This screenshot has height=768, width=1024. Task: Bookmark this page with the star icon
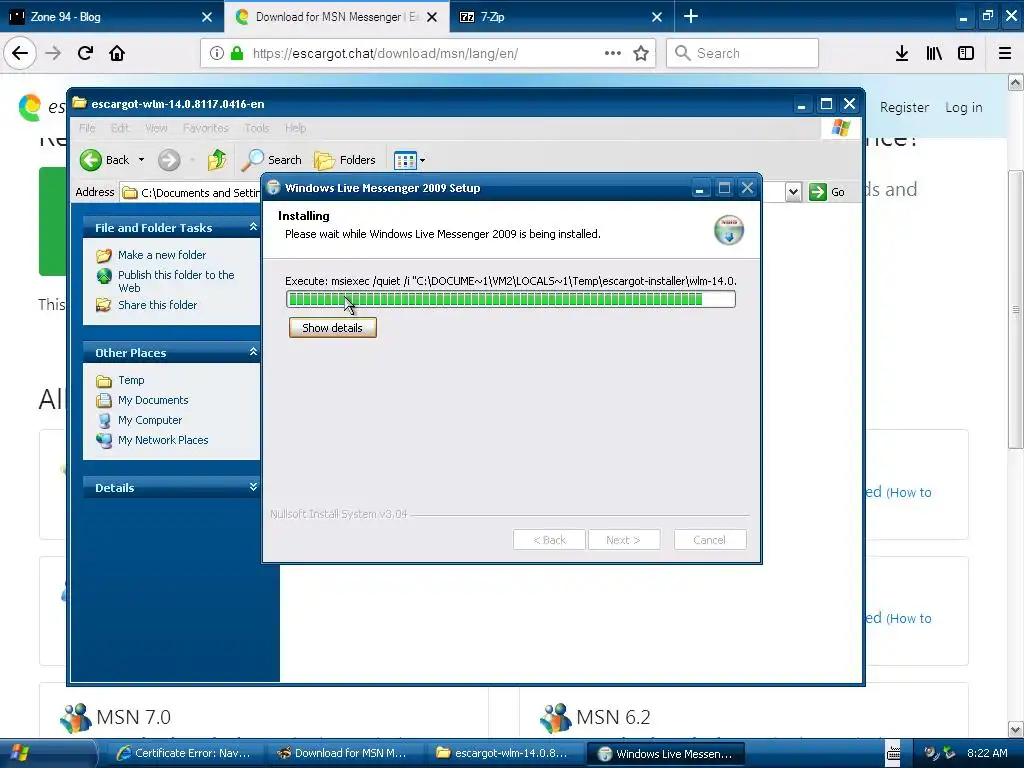click(x=641, y=53)
